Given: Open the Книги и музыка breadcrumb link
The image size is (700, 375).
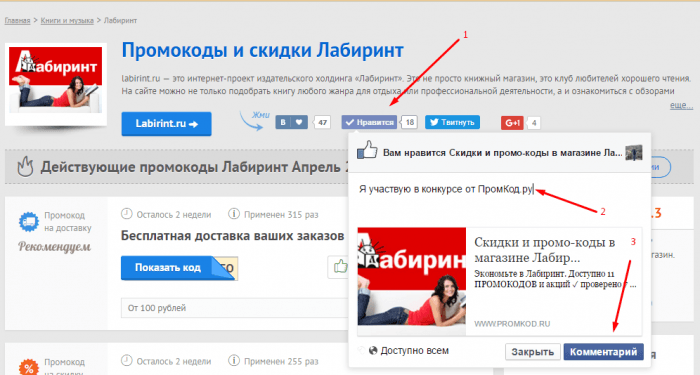Looking at the screenshot, I should click(67, 21).
